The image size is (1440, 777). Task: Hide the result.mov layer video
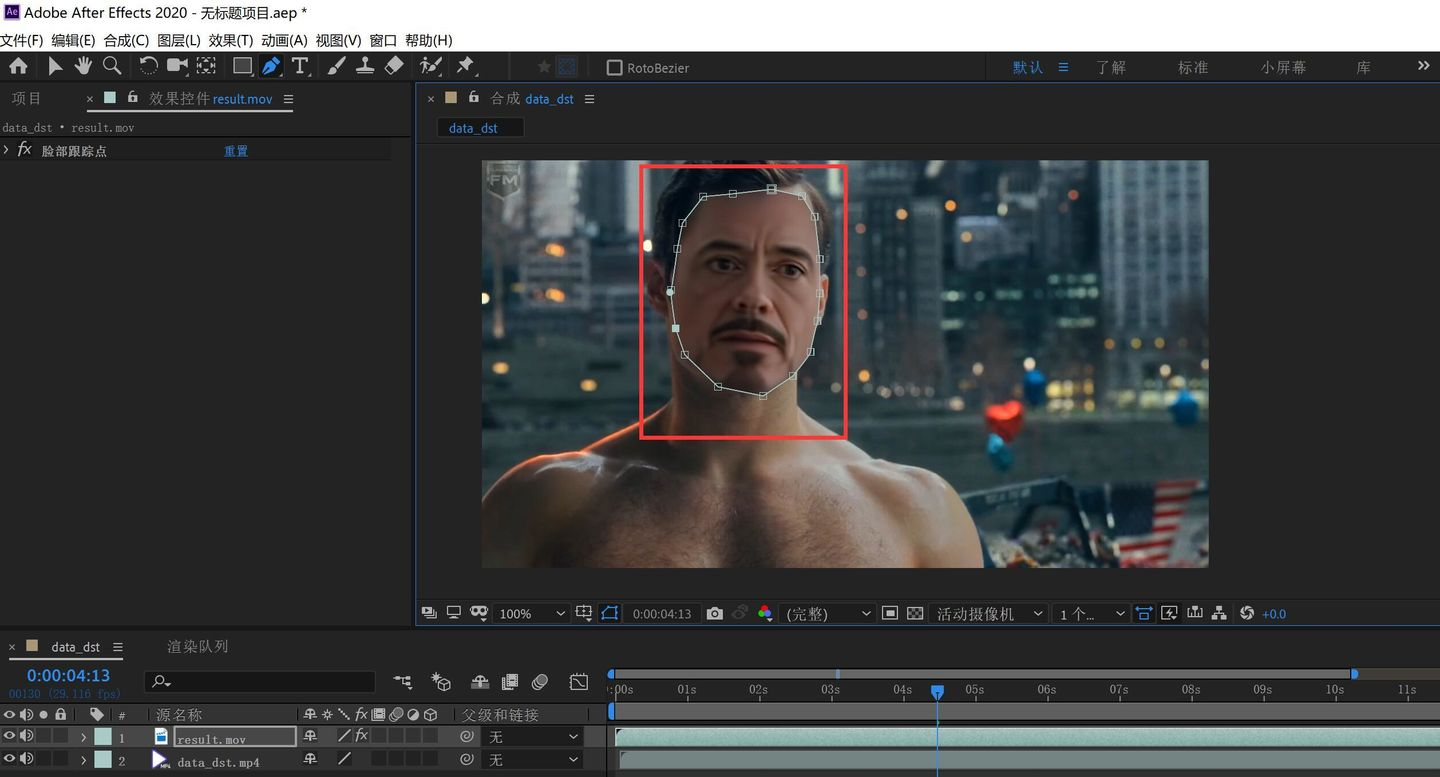click(x=10, y=736)
